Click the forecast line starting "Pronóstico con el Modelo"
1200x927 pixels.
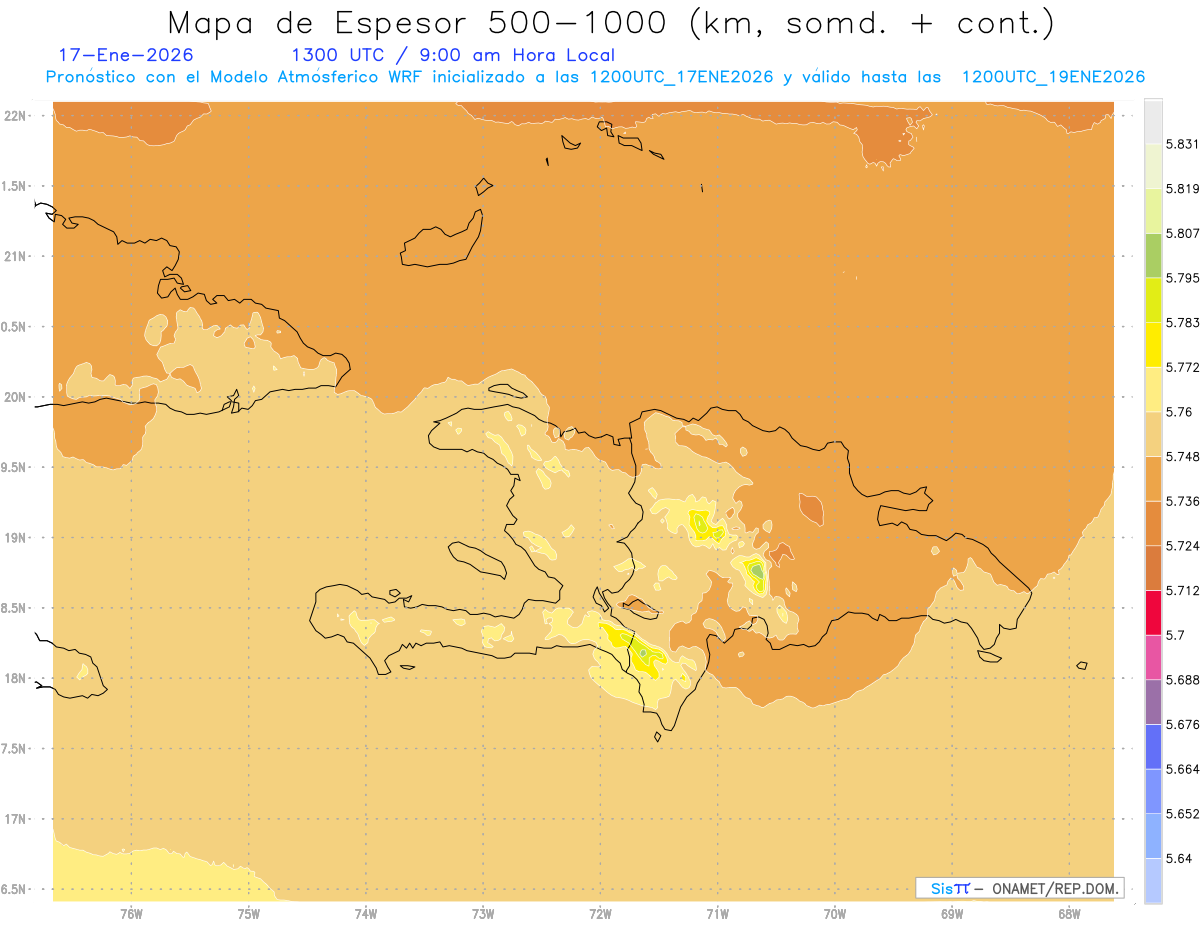tap(595, 77)
